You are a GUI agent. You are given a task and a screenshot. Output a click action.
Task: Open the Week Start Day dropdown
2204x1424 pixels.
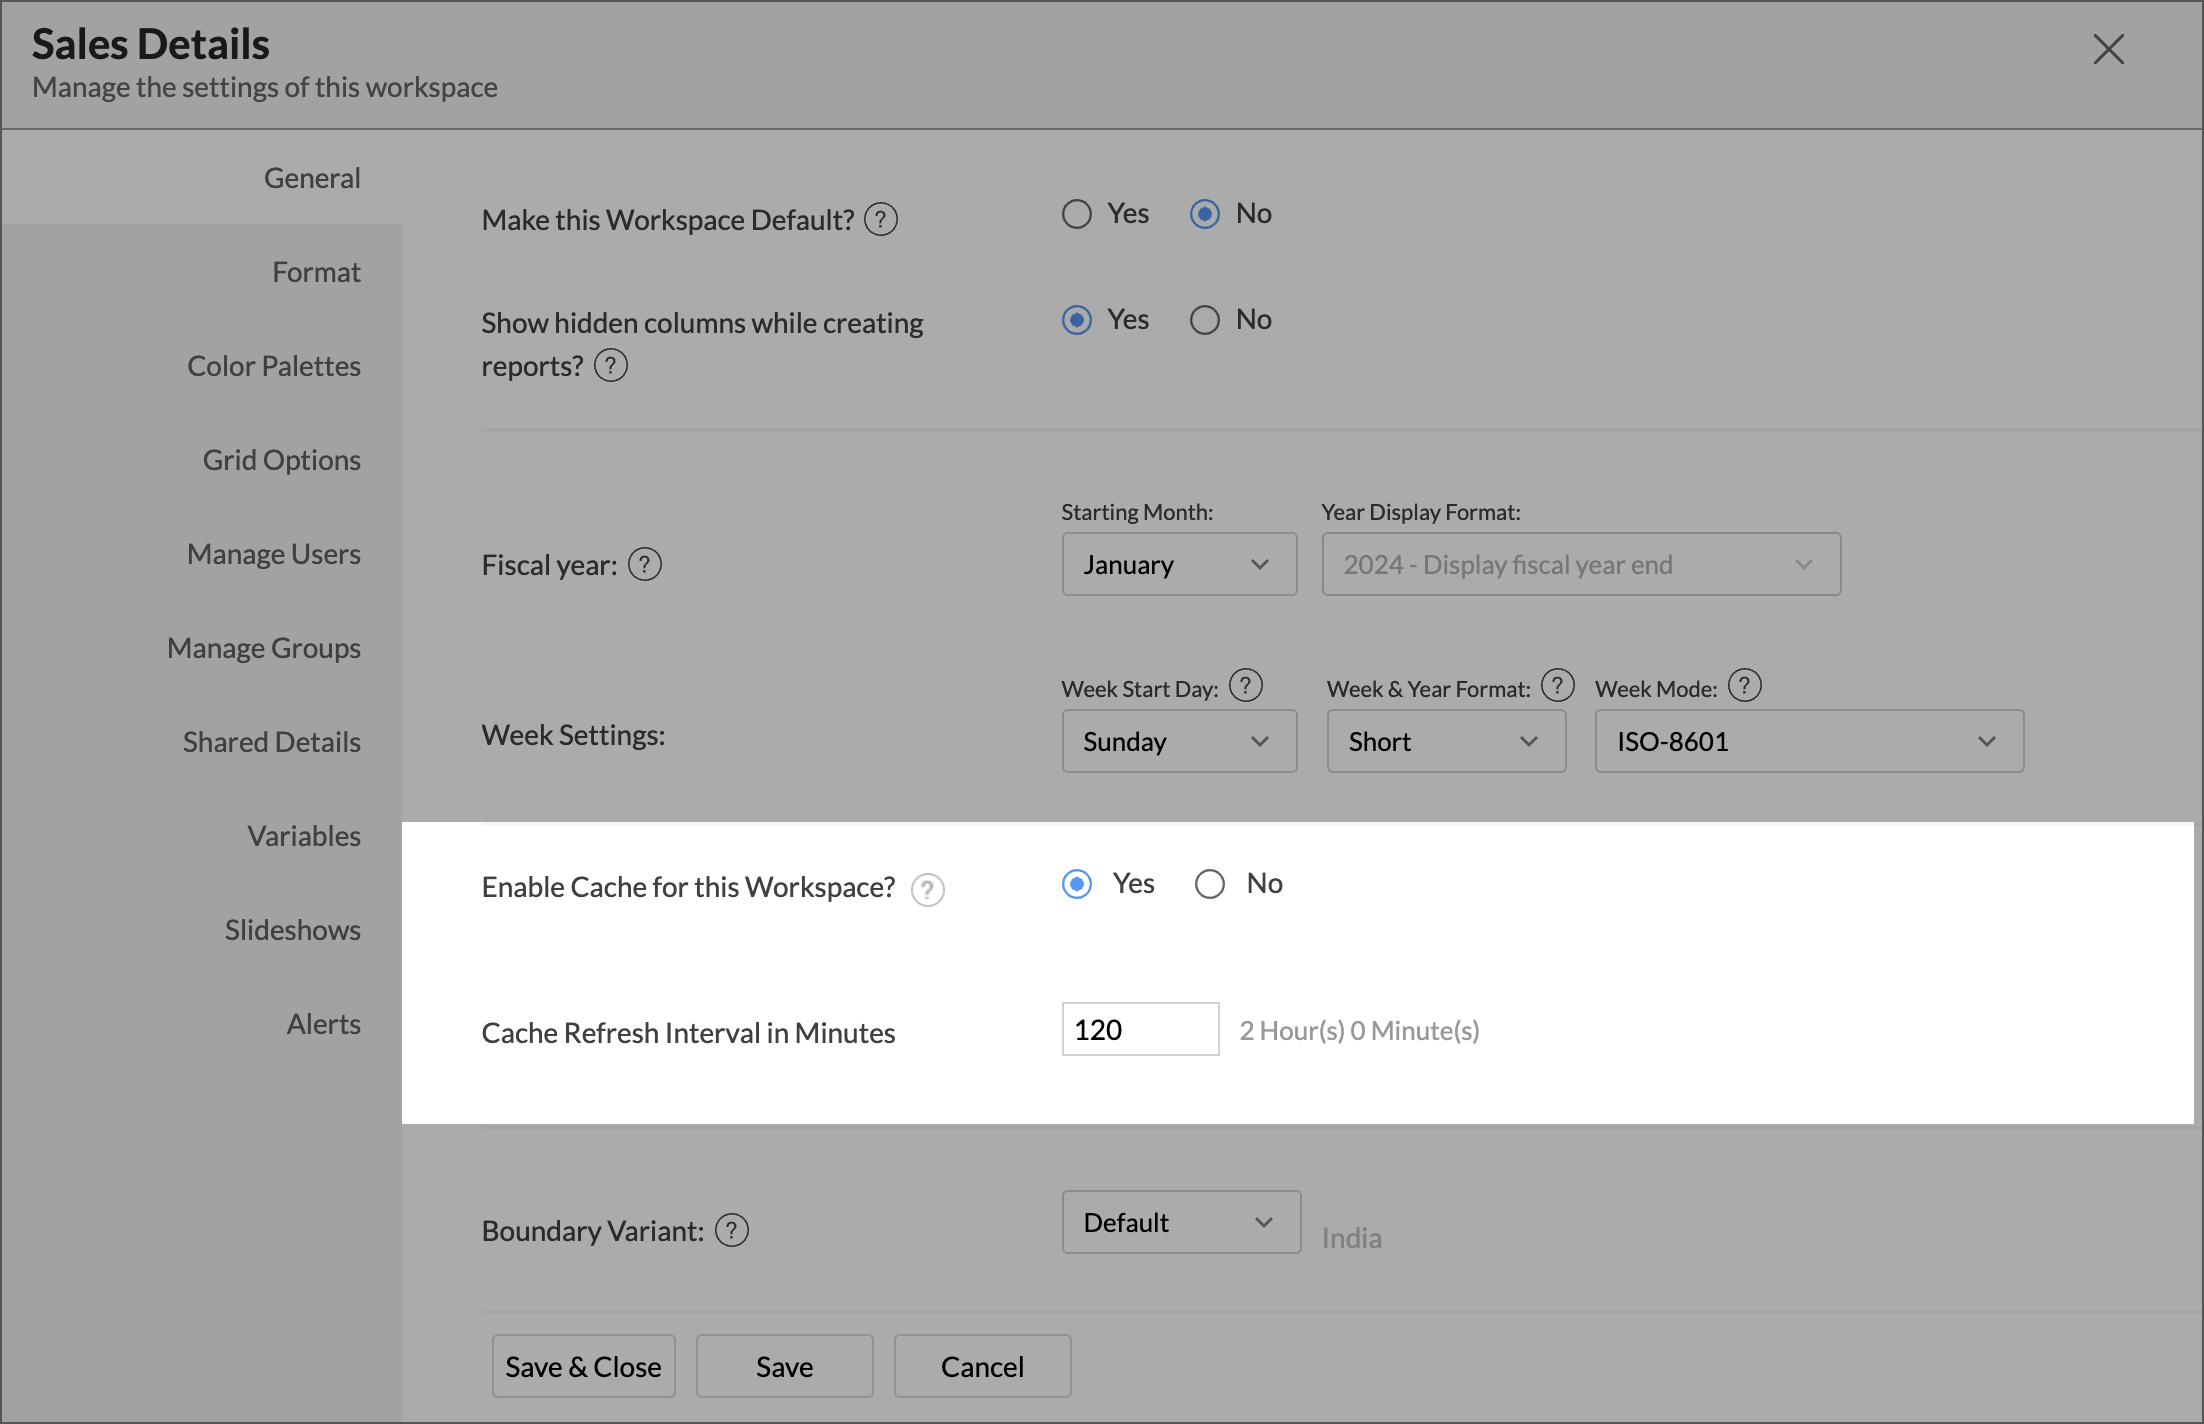pos(1179,741)
